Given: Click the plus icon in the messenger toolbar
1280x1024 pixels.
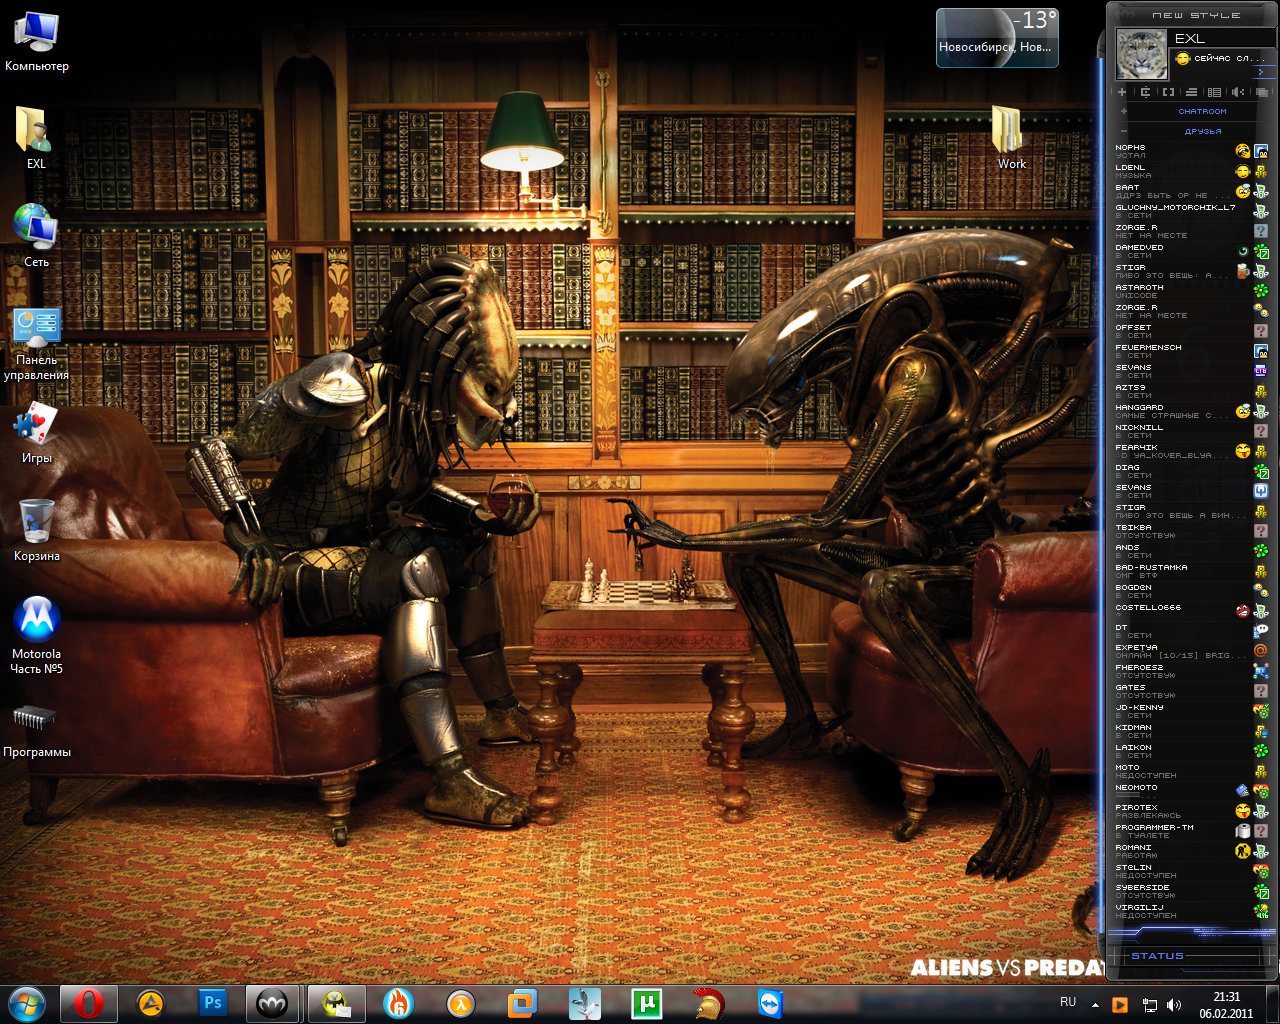Looking at the screenshot, I should tap(1122, 92).
